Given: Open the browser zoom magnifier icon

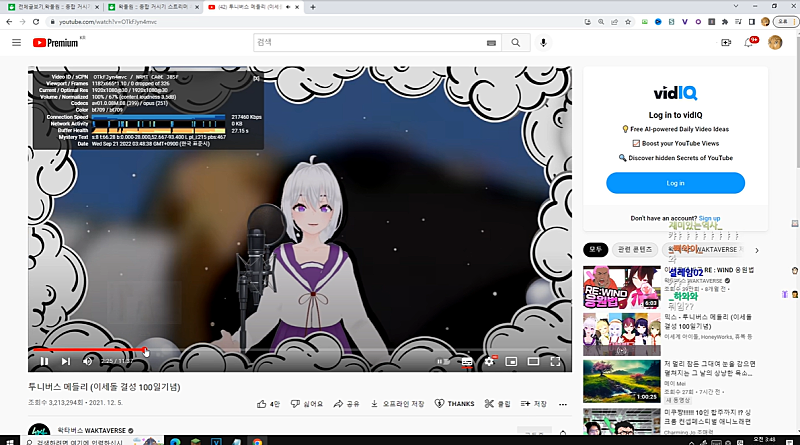Looking at the screenshot, I should [601, 22].
